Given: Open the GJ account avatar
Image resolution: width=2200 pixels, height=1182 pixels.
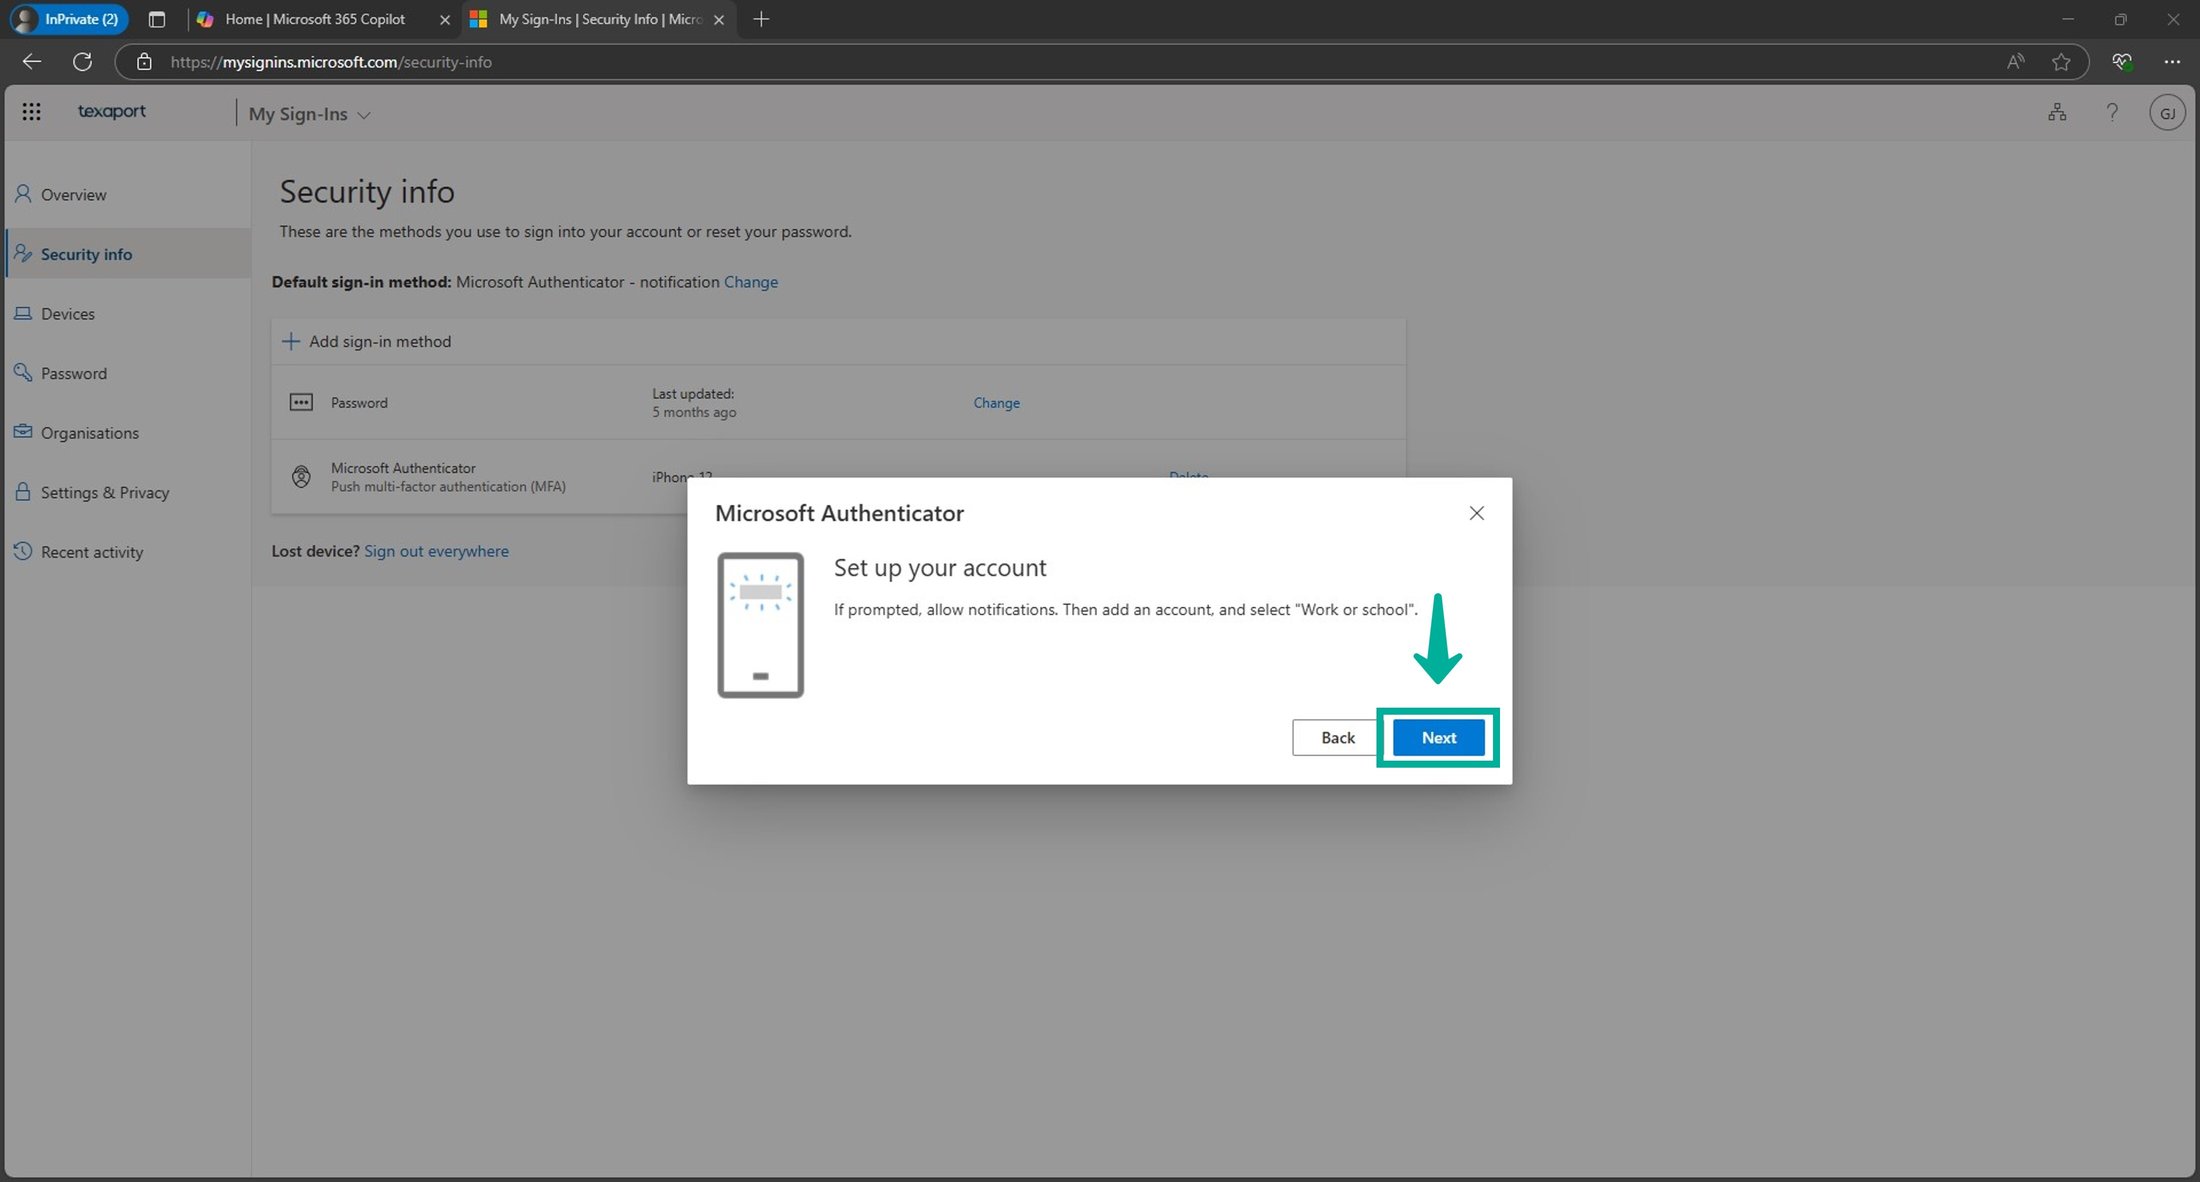Looking at the screenshot, I should [x=2167, y=111].
